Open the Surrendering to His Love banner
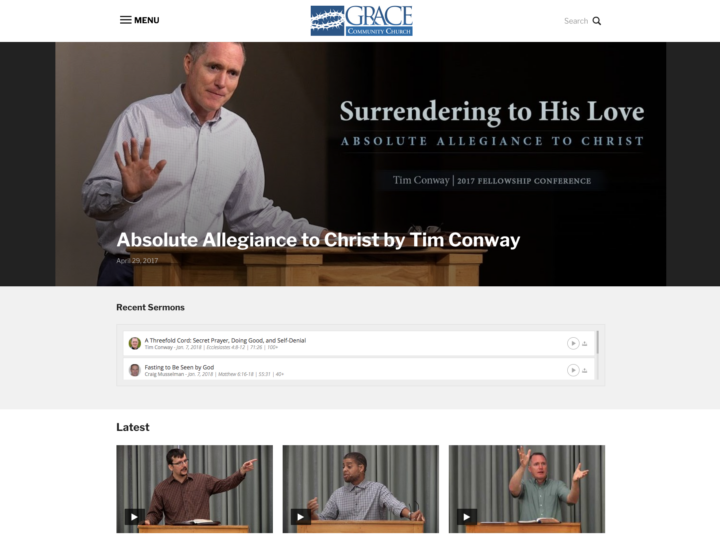The image size is (720, 536). (360, 164)
